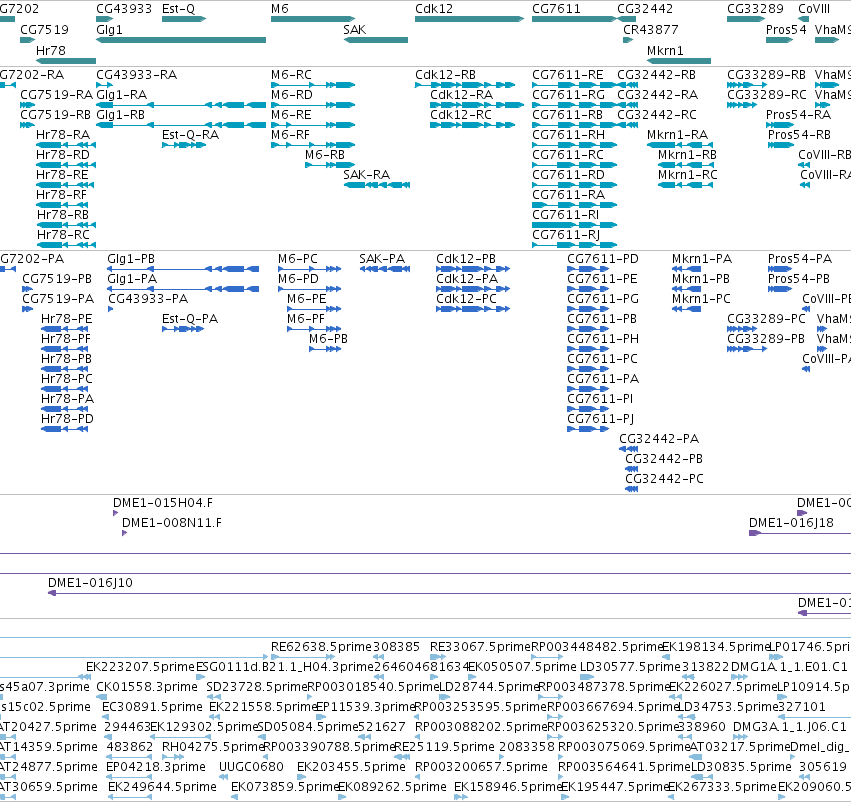Select the long Glg1 gene bar
Screen dimensions: 851x802
pyautogui.click(x=181, y=40)
